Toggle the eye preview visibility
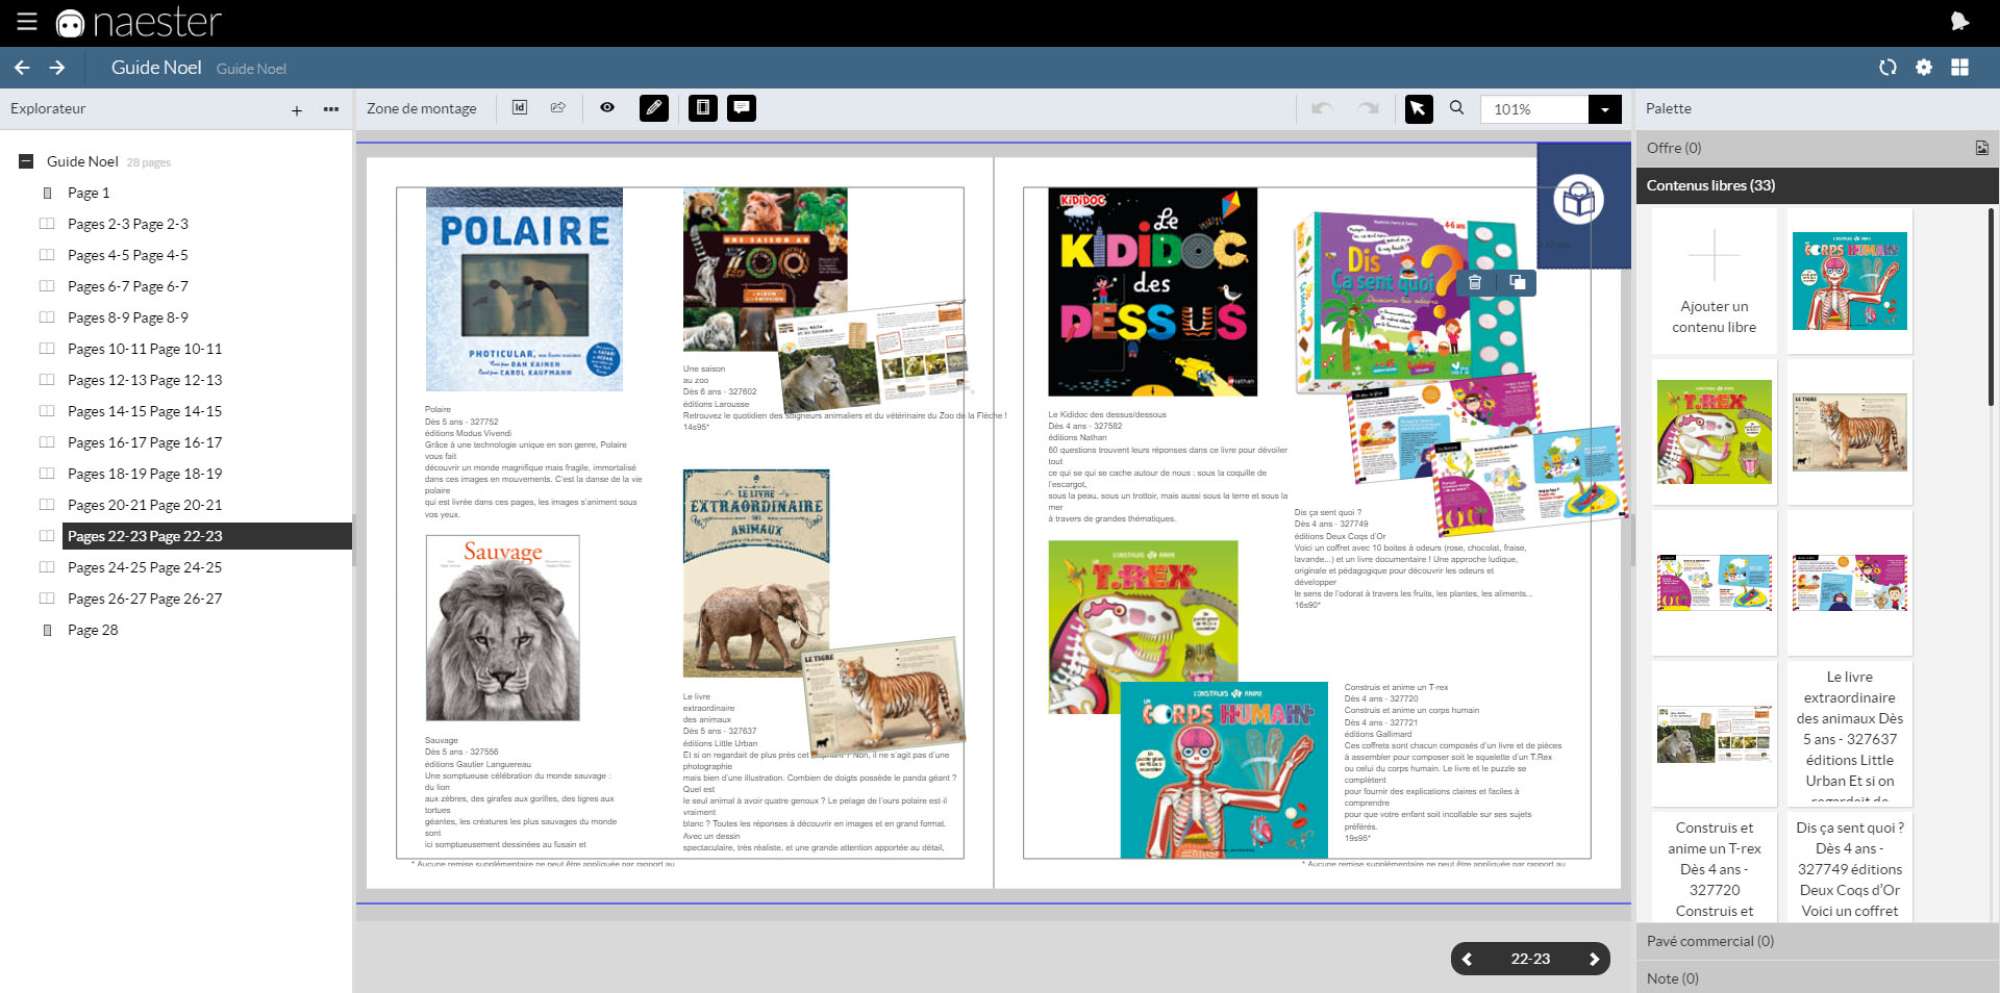The width and height of the screenshot is (2000, 993). [607, 108]
